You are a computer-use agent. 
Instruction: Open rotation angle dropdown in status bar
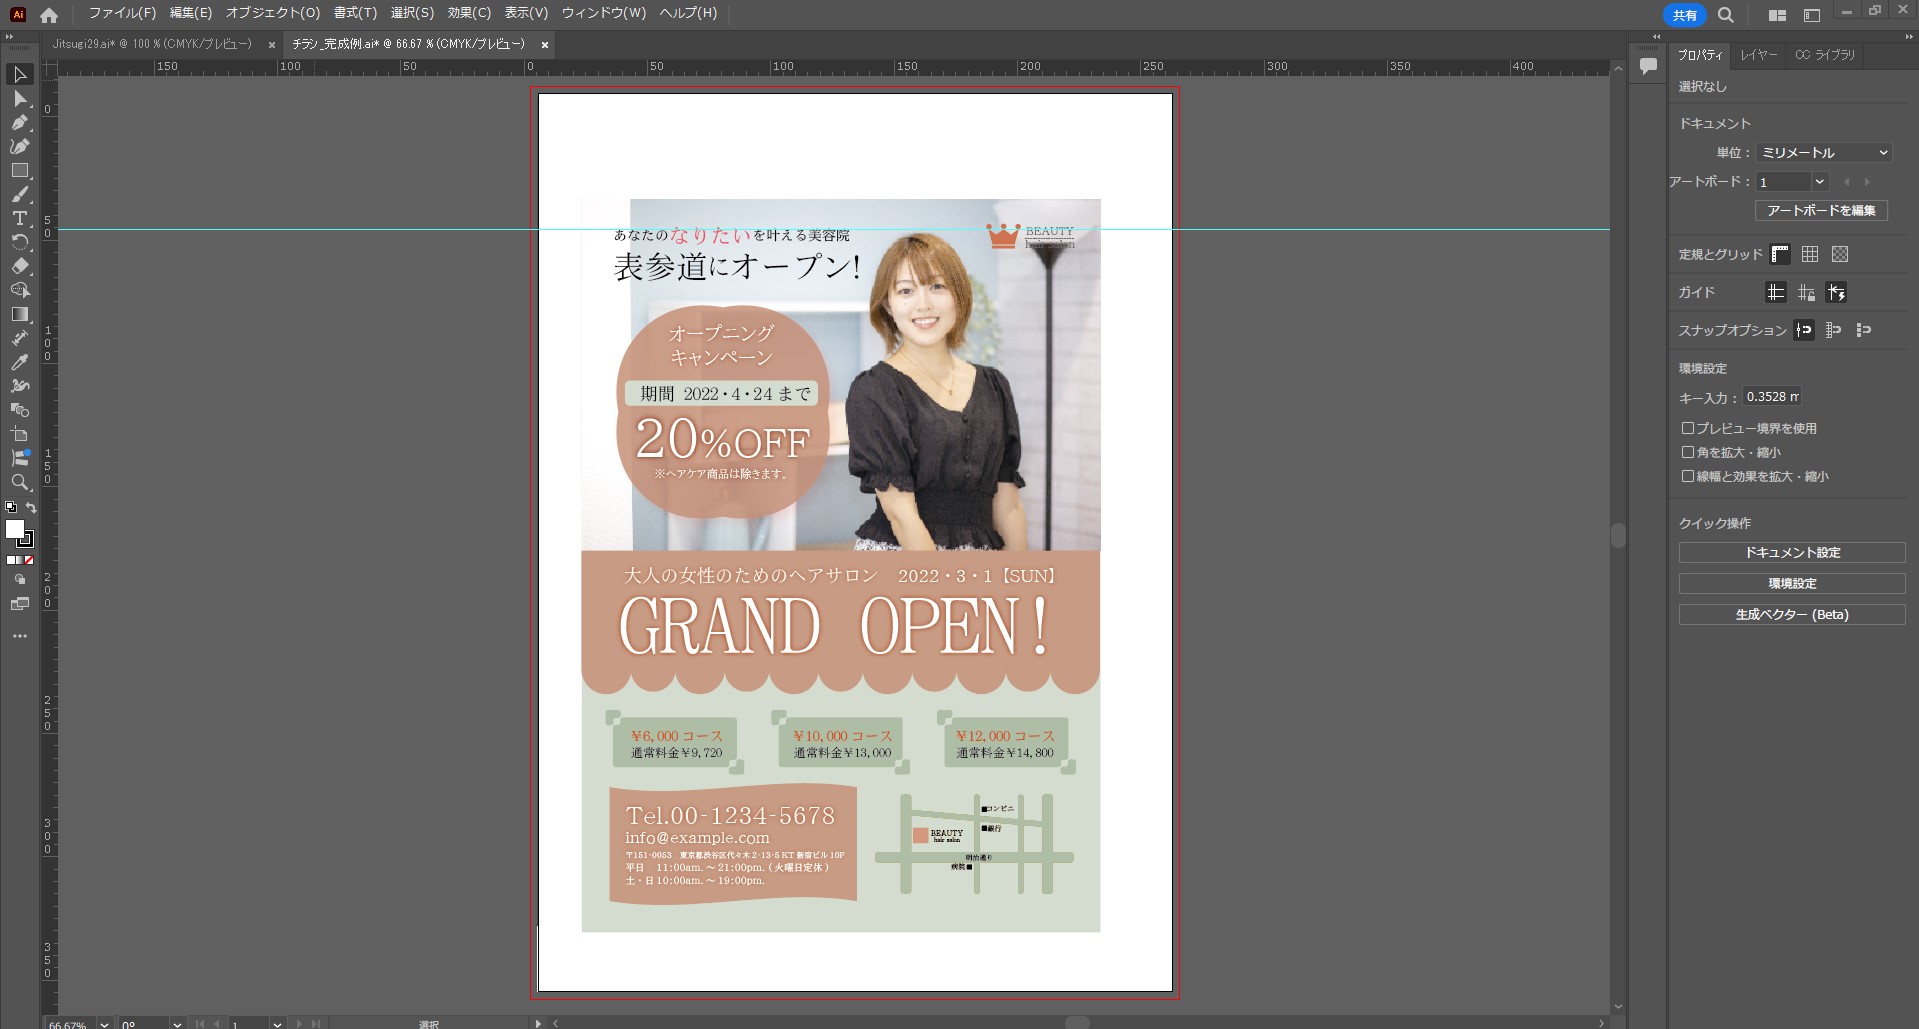coord(177,1024)
